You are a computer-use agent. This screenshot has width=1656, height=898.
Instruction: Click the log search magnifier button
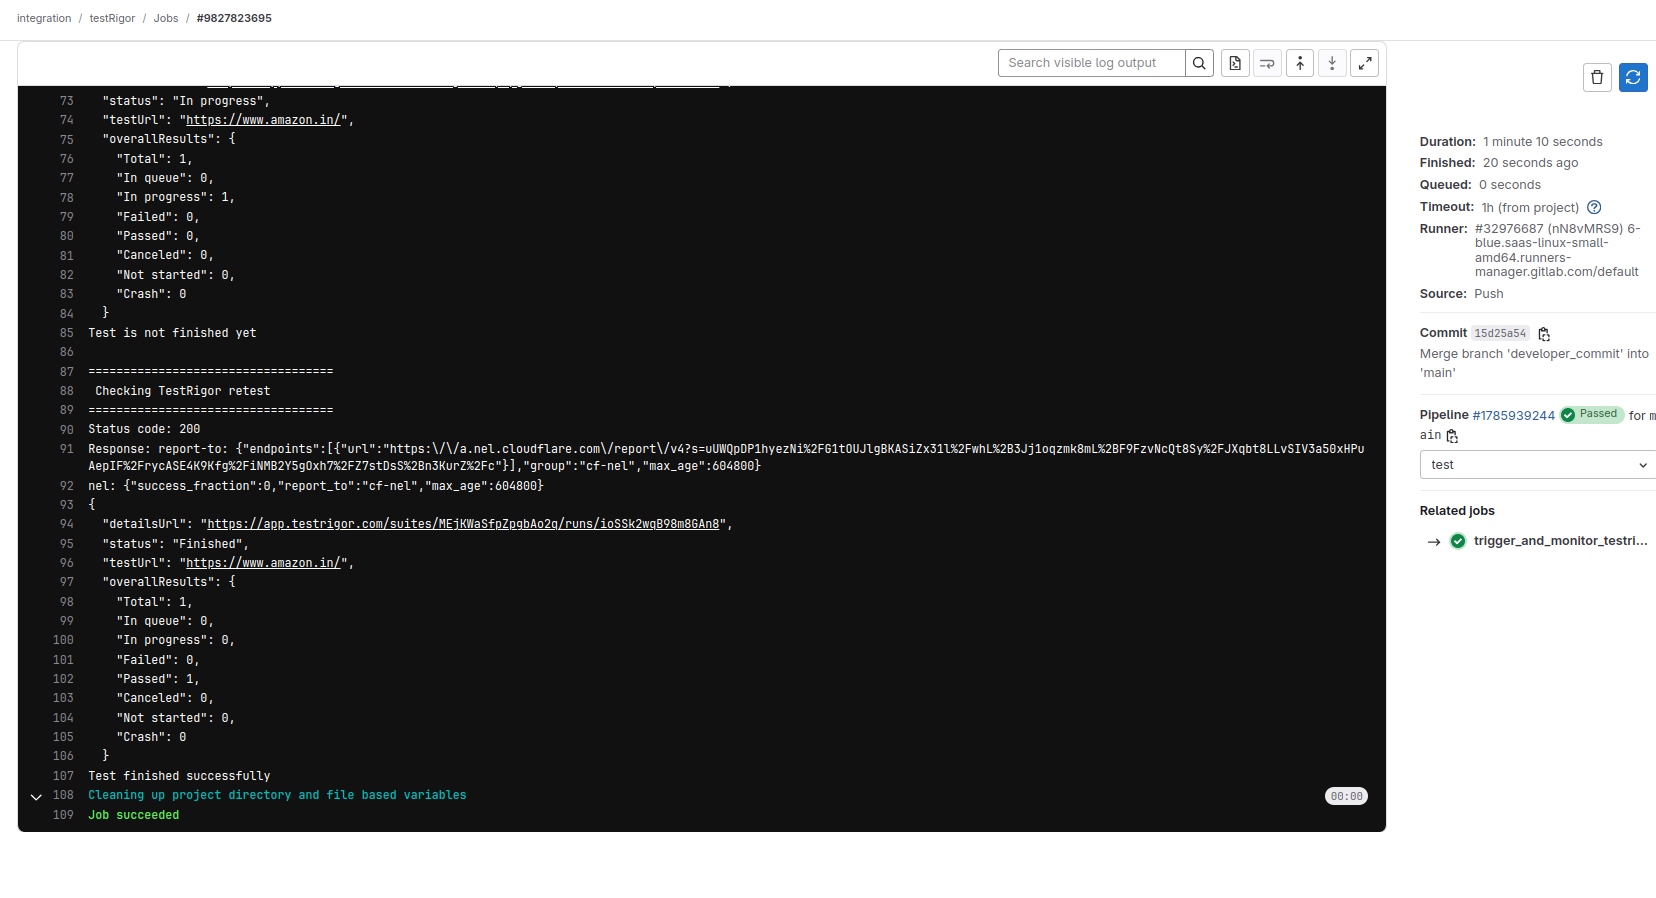(1199, 63)
